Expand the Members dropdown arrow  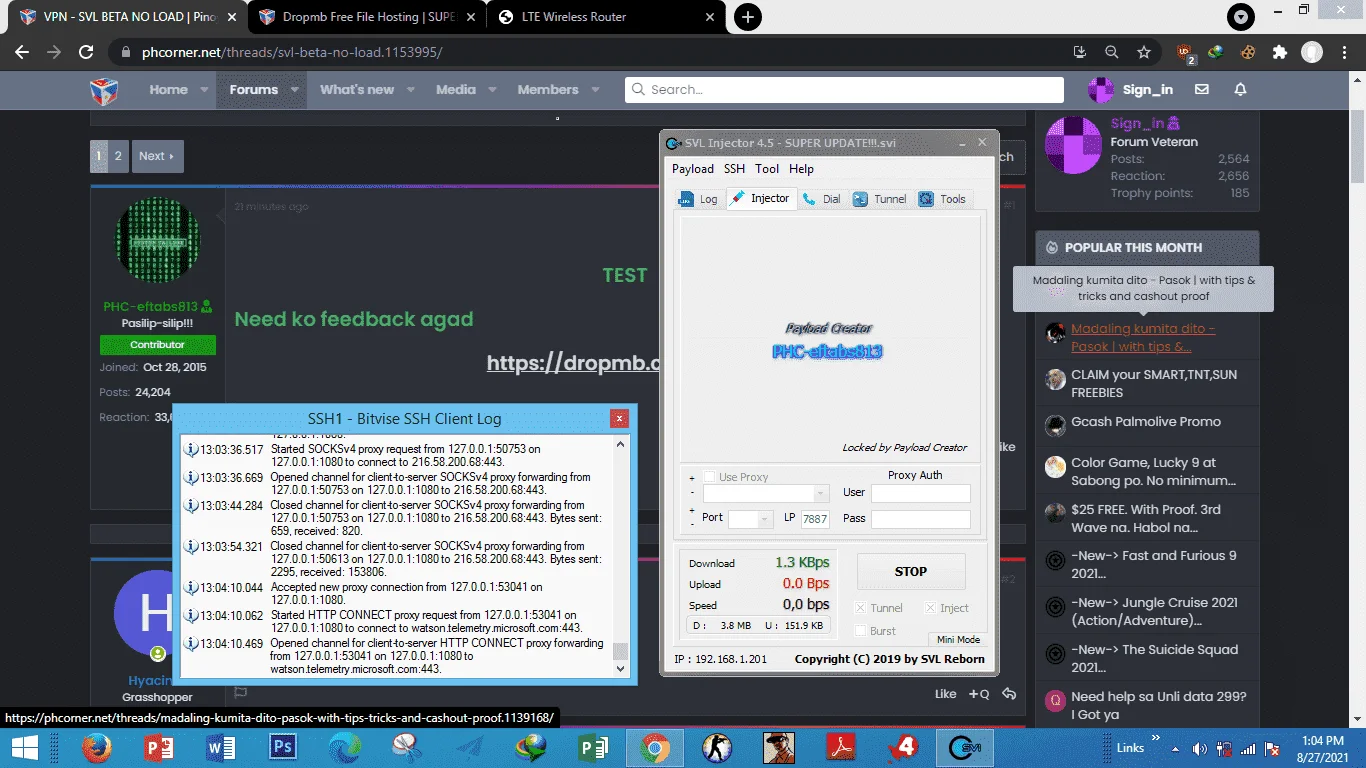tap(595, 90)
